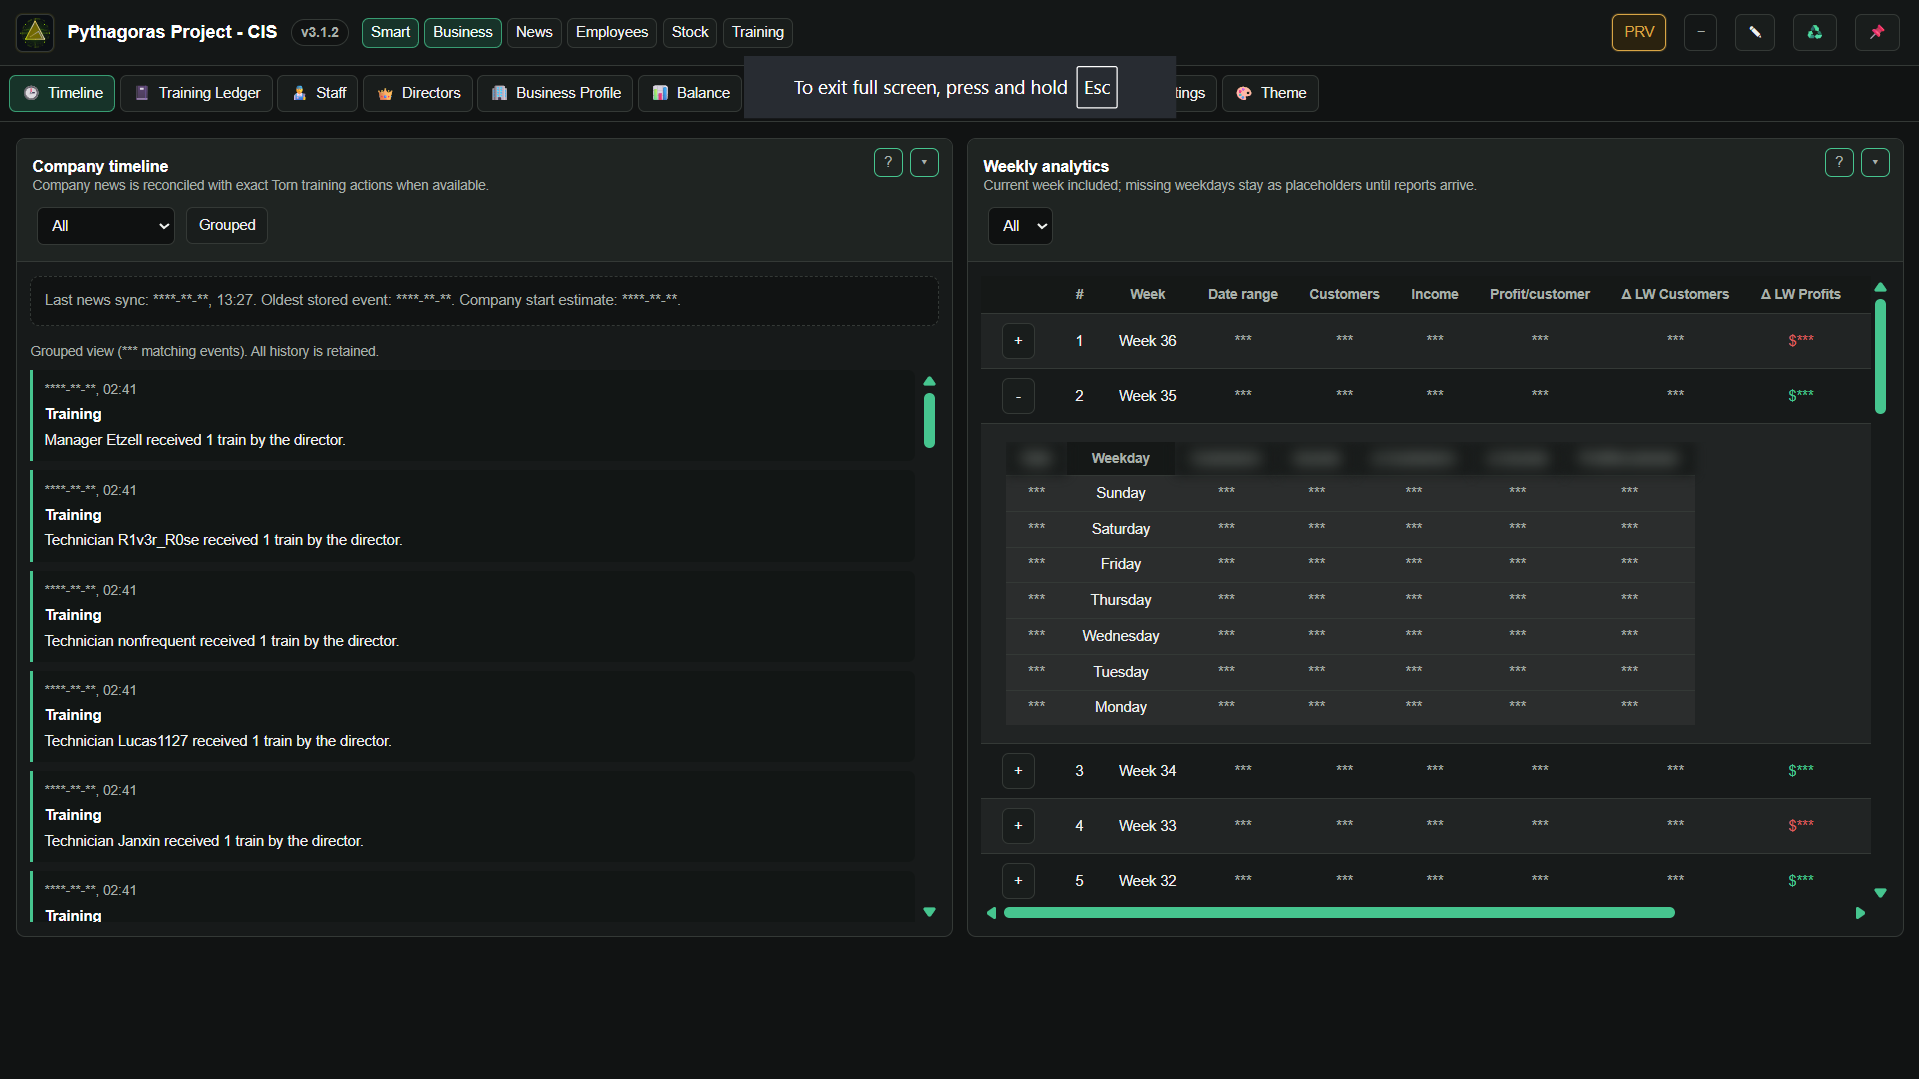Open the Company timeline All filter dropdown
Screen dimensions: 1919x1079
click(x=106, y=226)
